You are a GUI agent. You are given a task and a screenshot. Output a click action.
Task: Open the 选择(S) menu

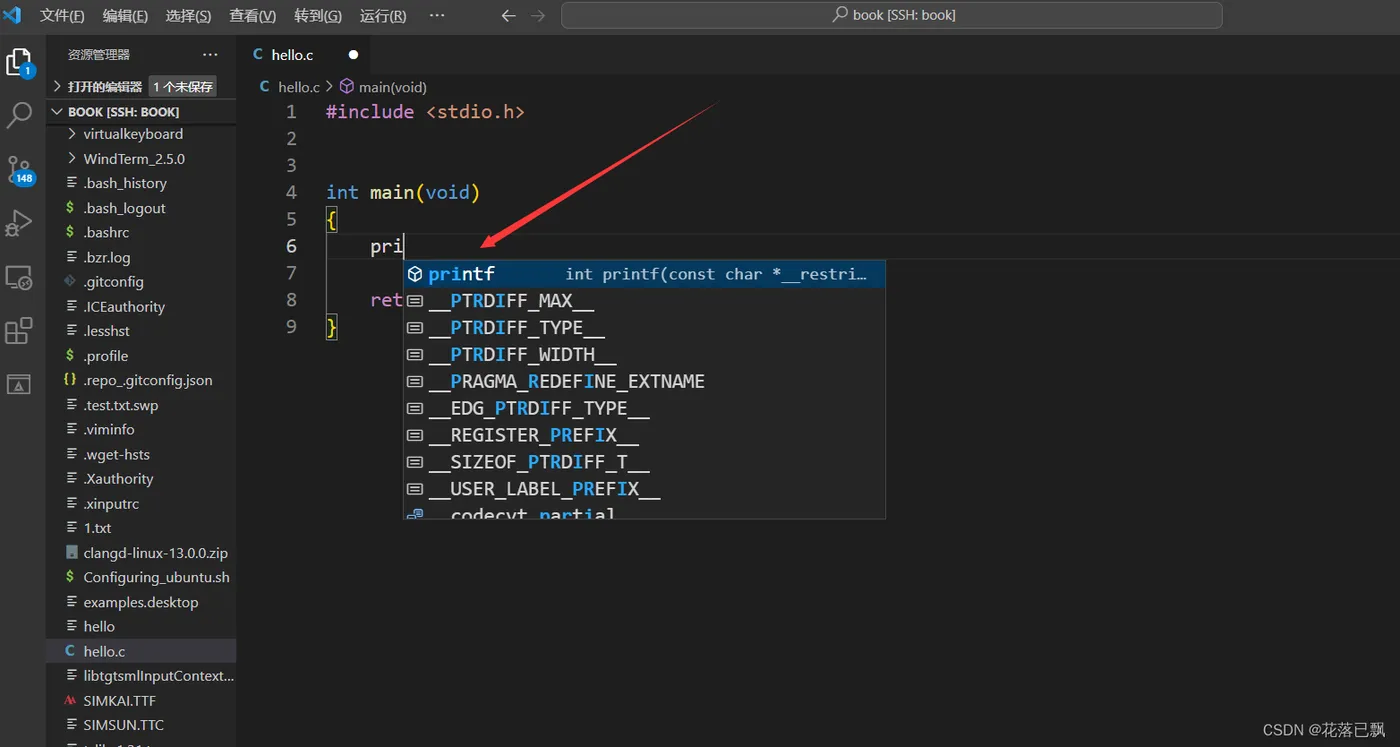[188, 15]
